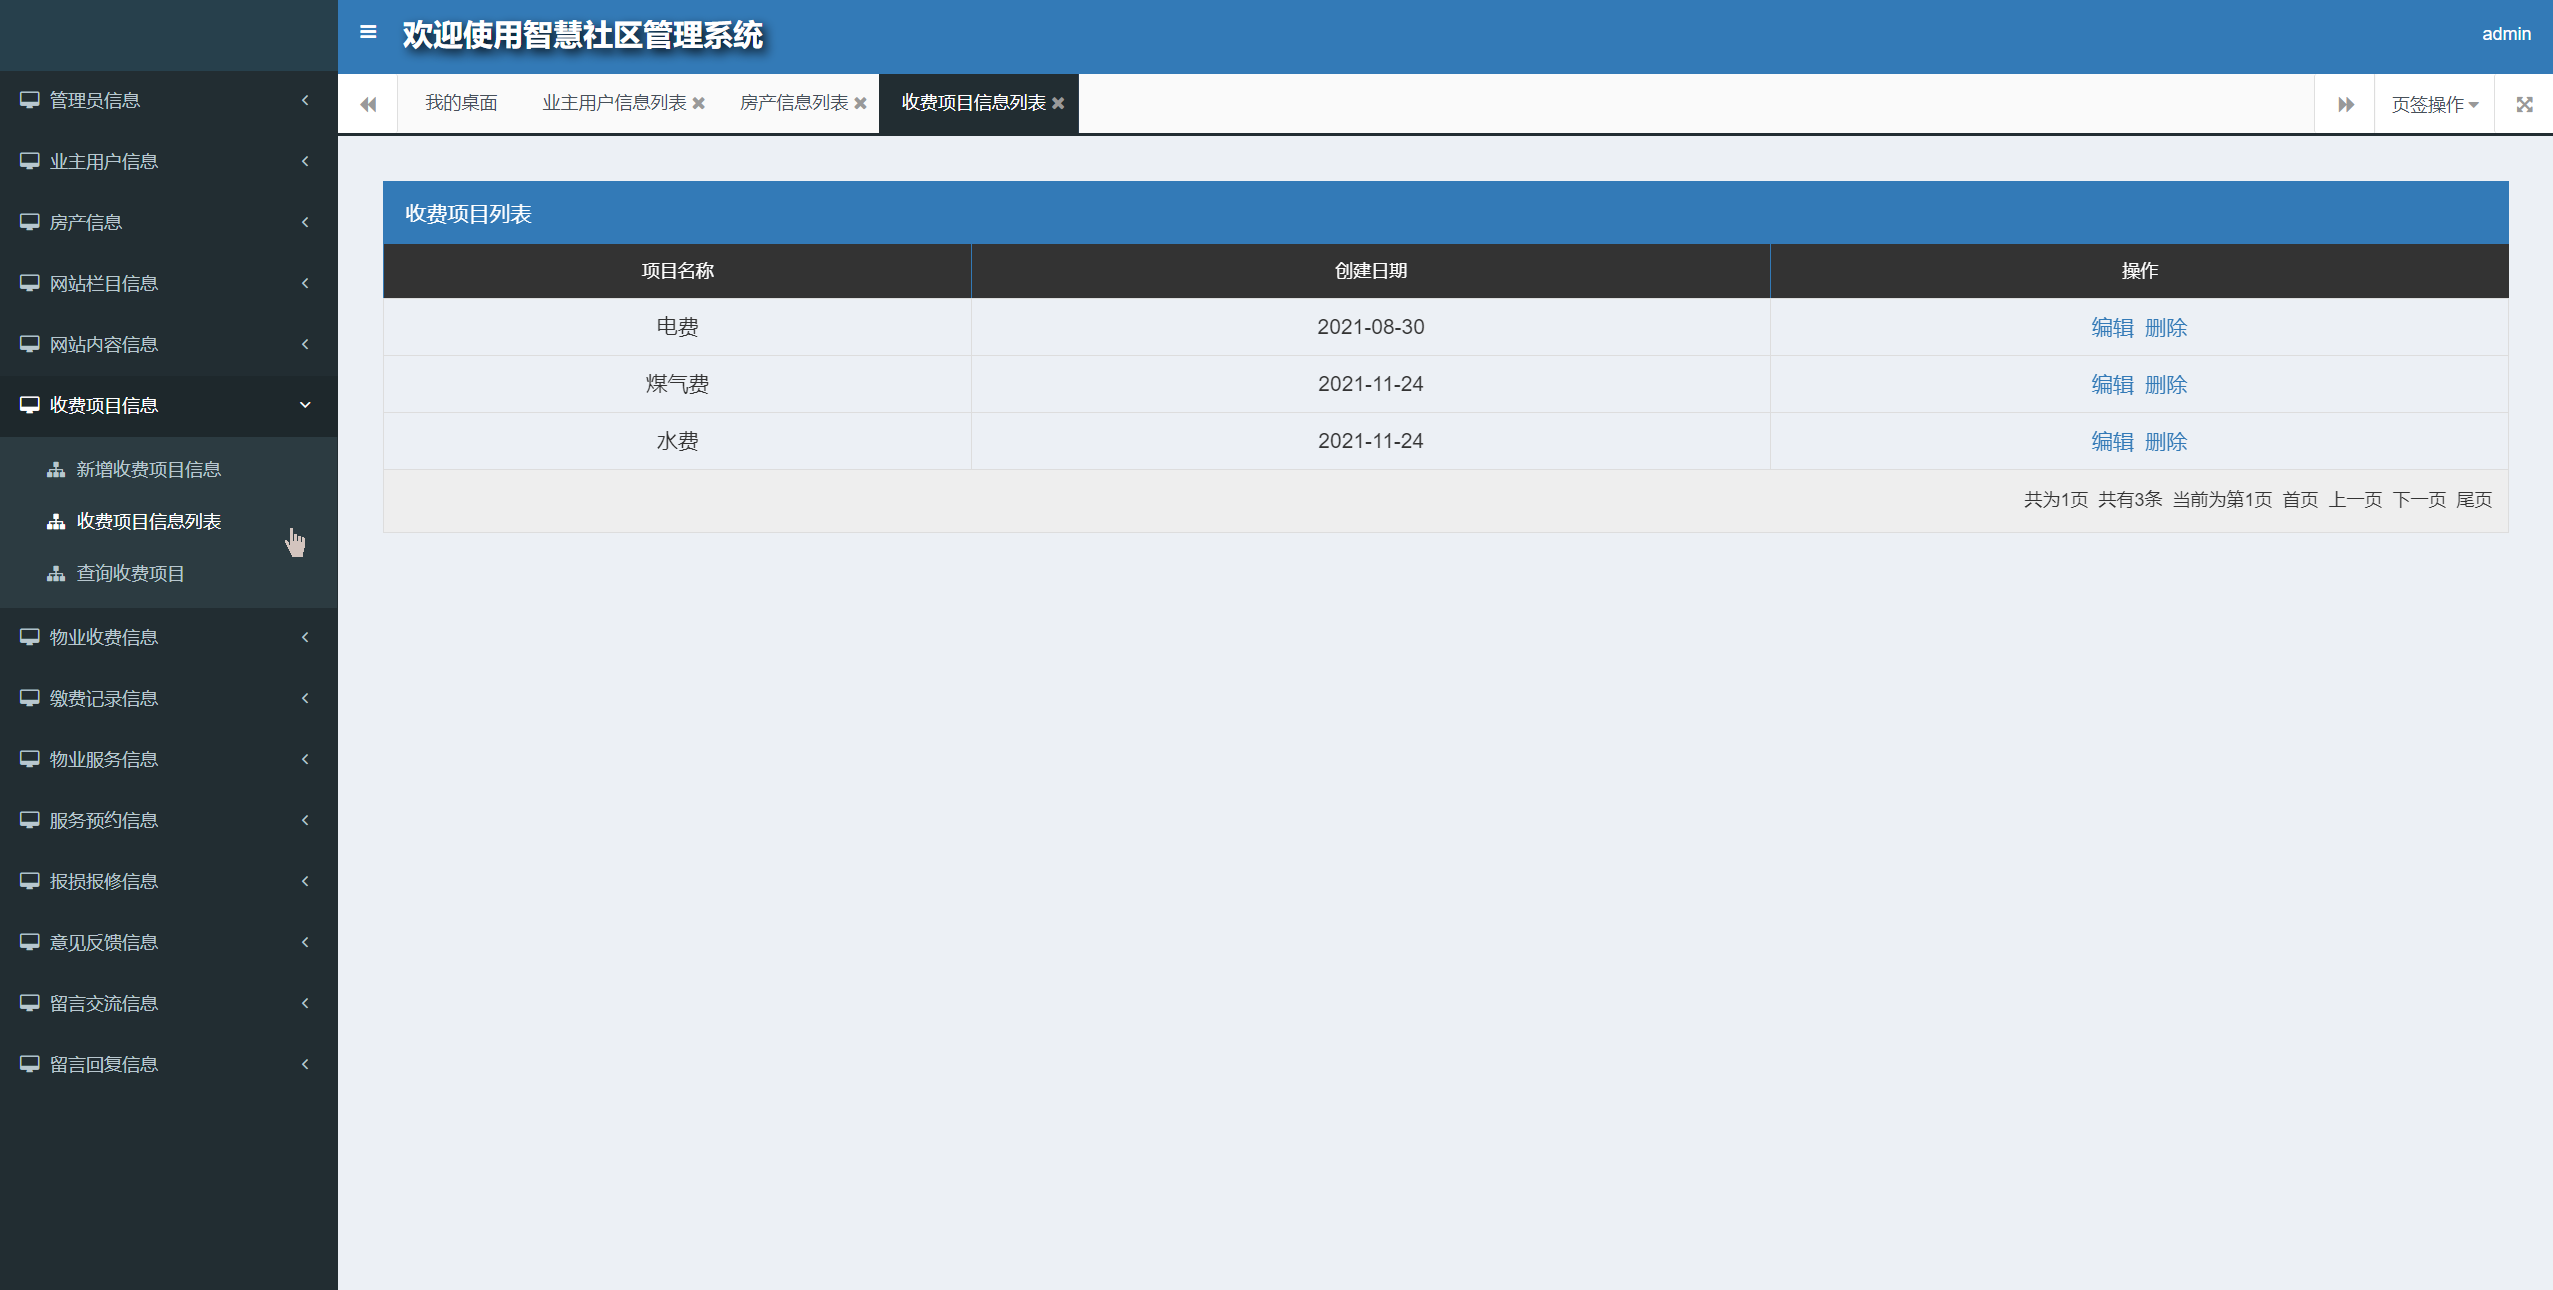Select 收费项目信息列表 in the sidebar
This screenshot has height=1290, width=2553.
[149, 521]
